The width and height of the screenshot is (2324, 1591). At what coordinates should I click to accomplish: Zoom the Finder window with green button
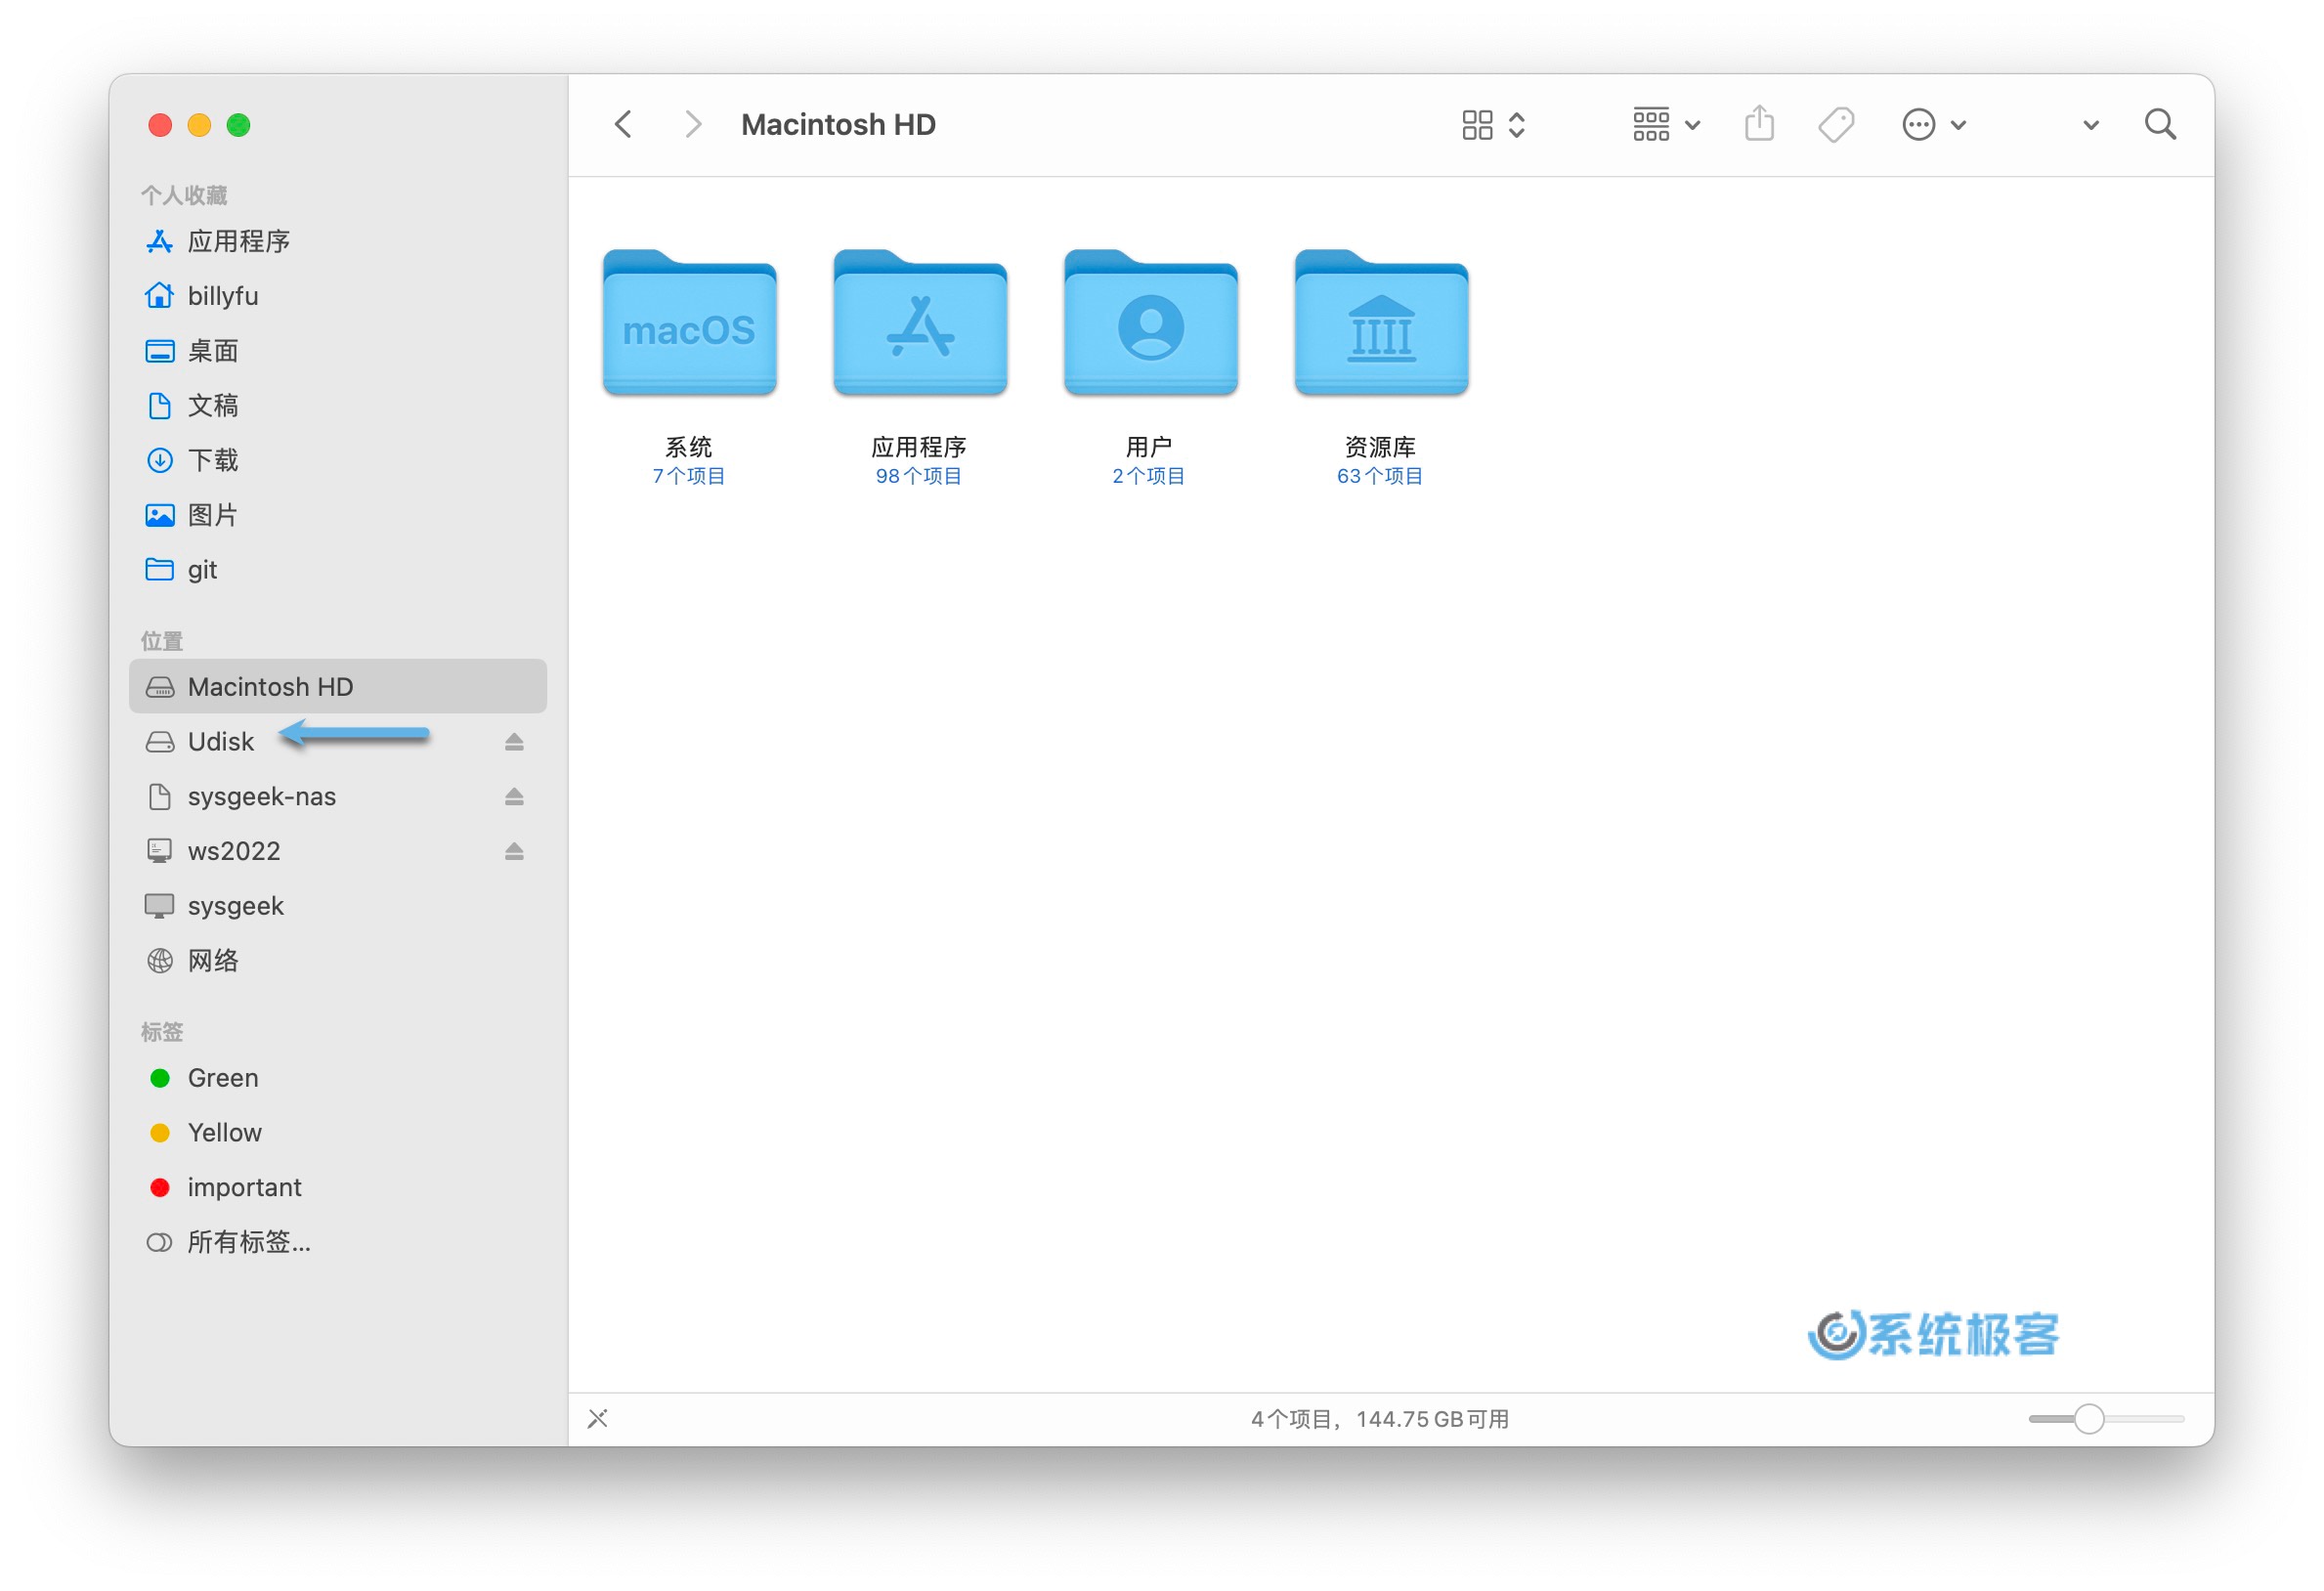click(238, 125)
